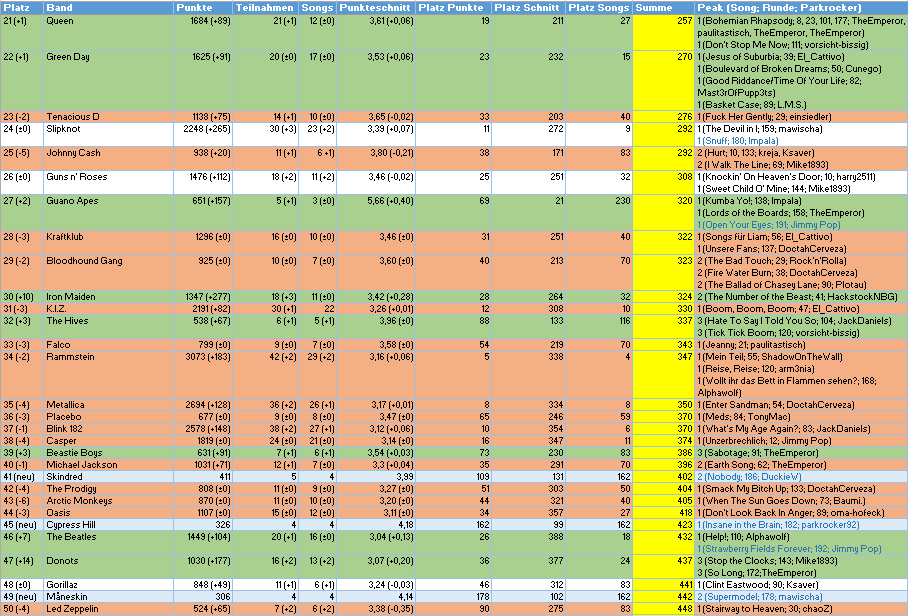The height and width of the screenshot is (616, 908).
Task: Select the band name 'Slipknot'
Action: pyautogui.click(x=63, y=129)
